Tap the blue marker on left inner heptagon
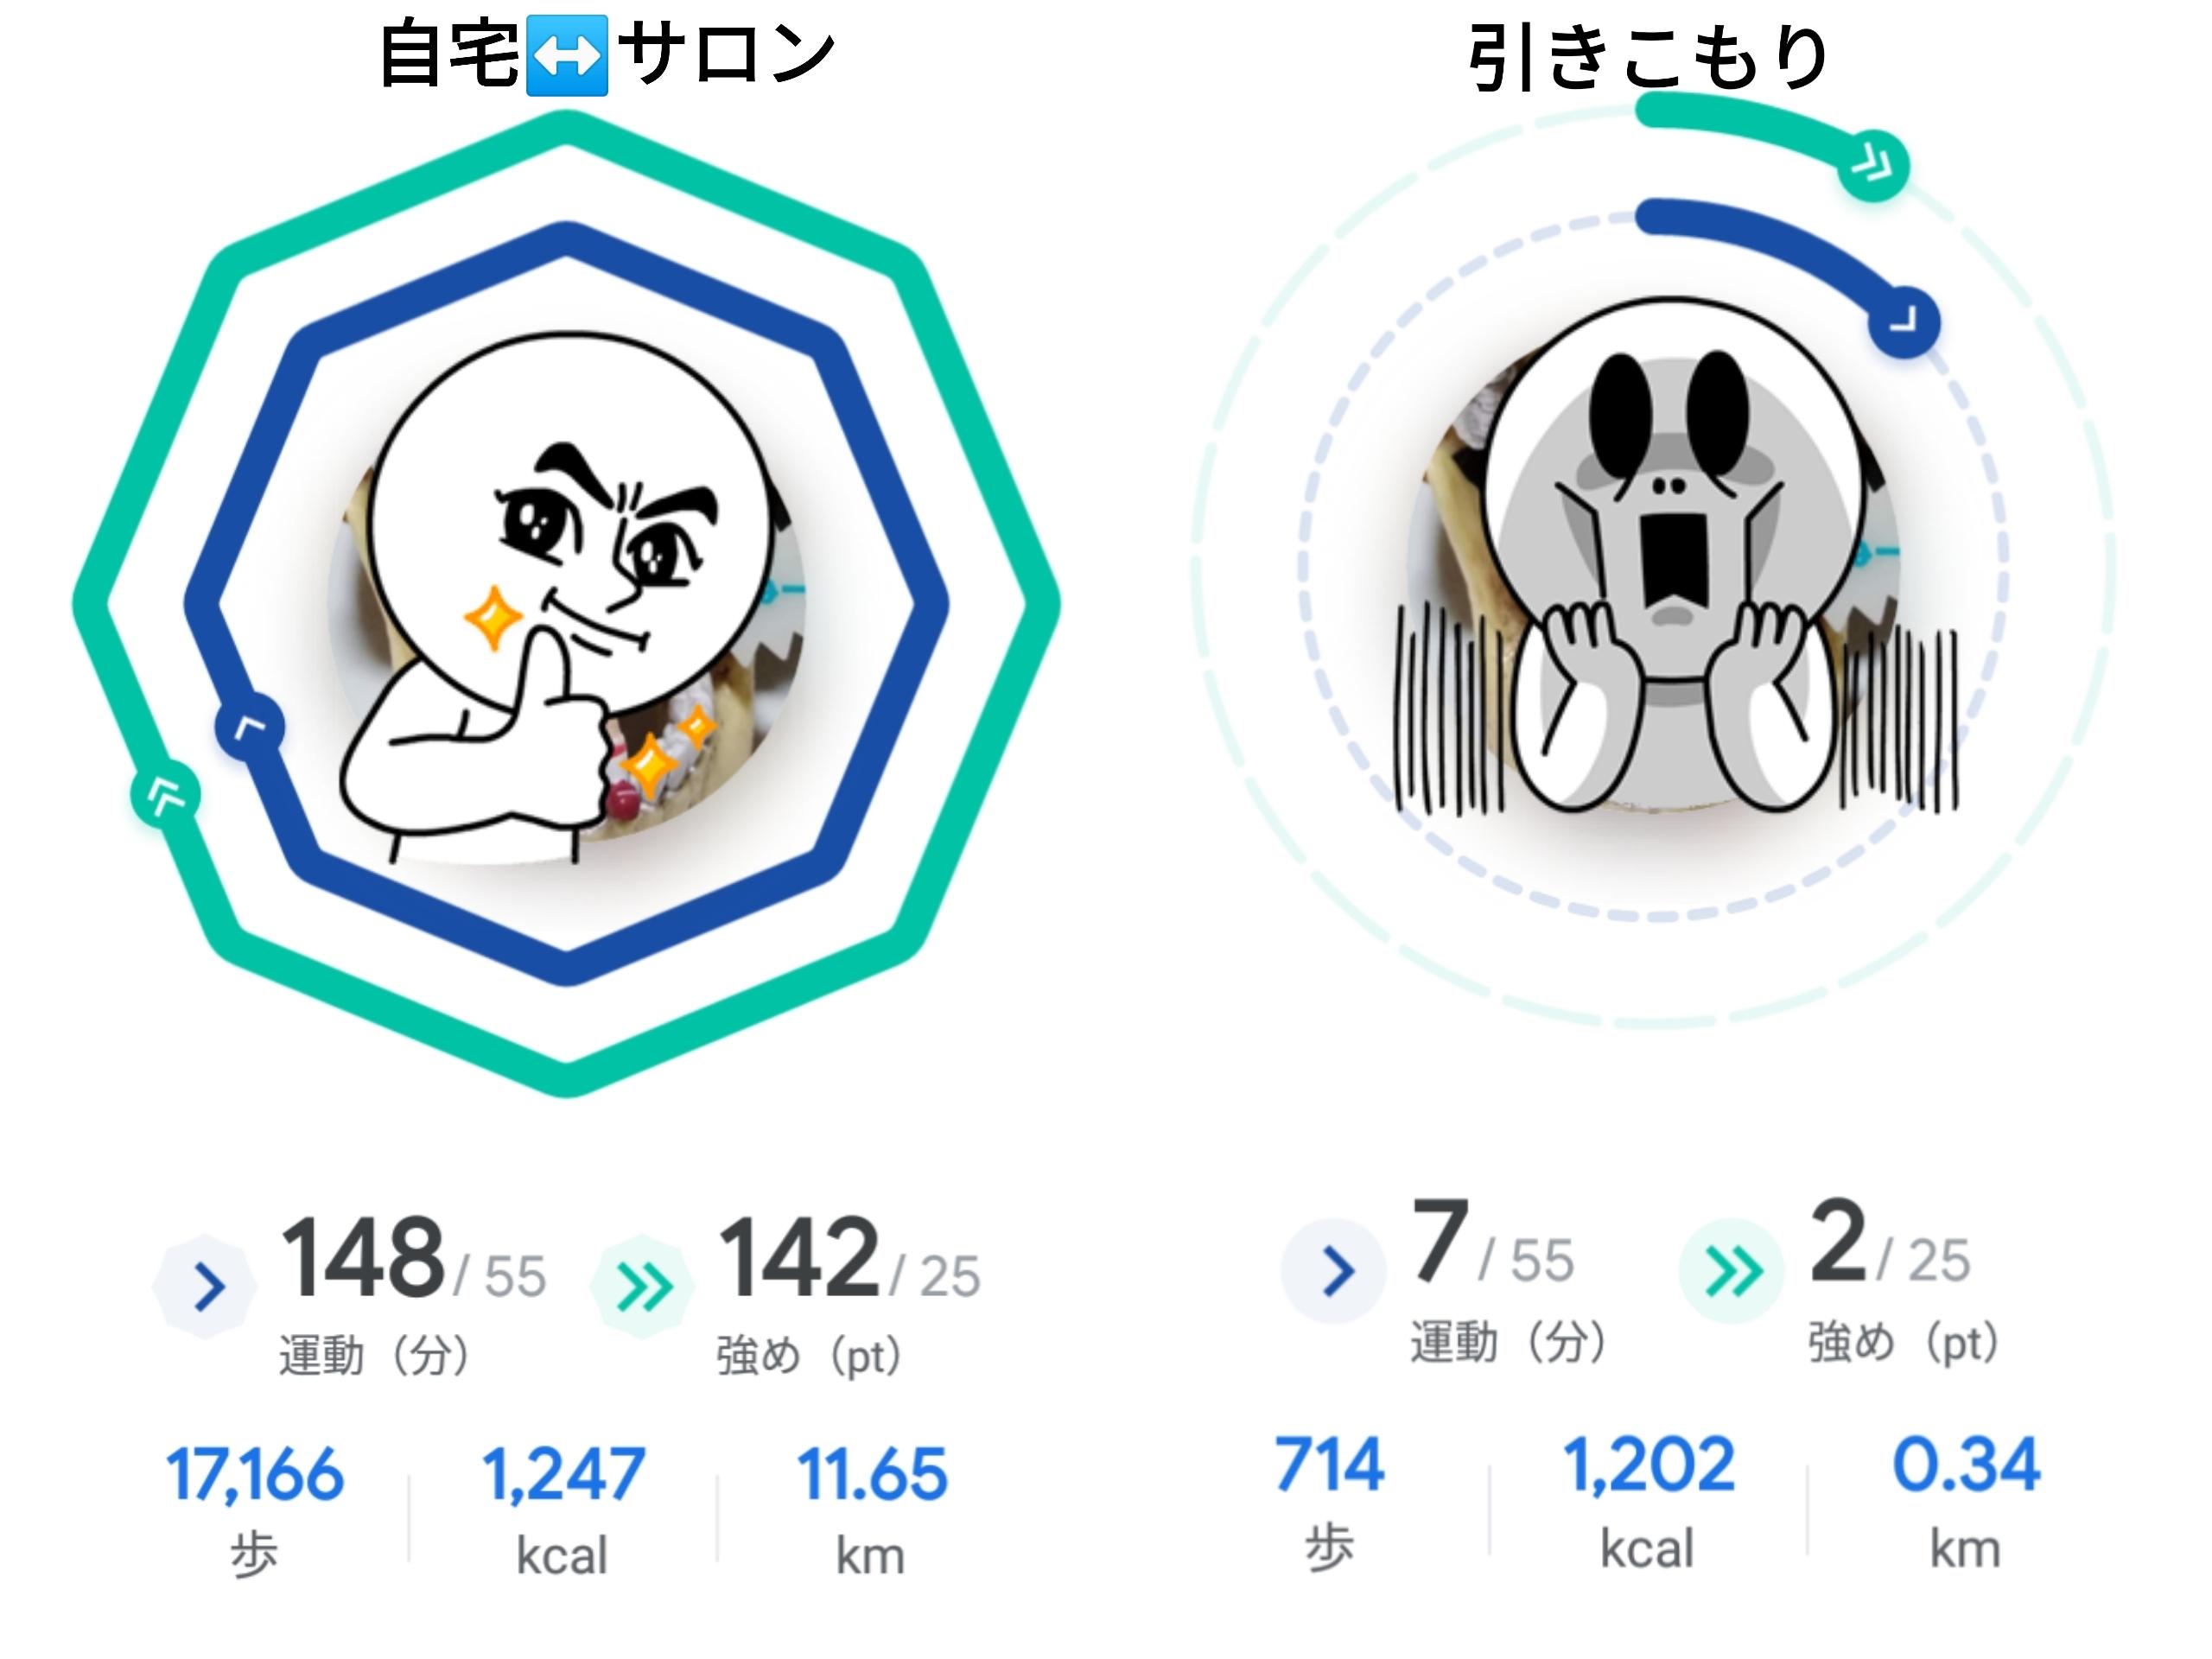This screenshot has width=2212, height=1659. click(249, 727)
